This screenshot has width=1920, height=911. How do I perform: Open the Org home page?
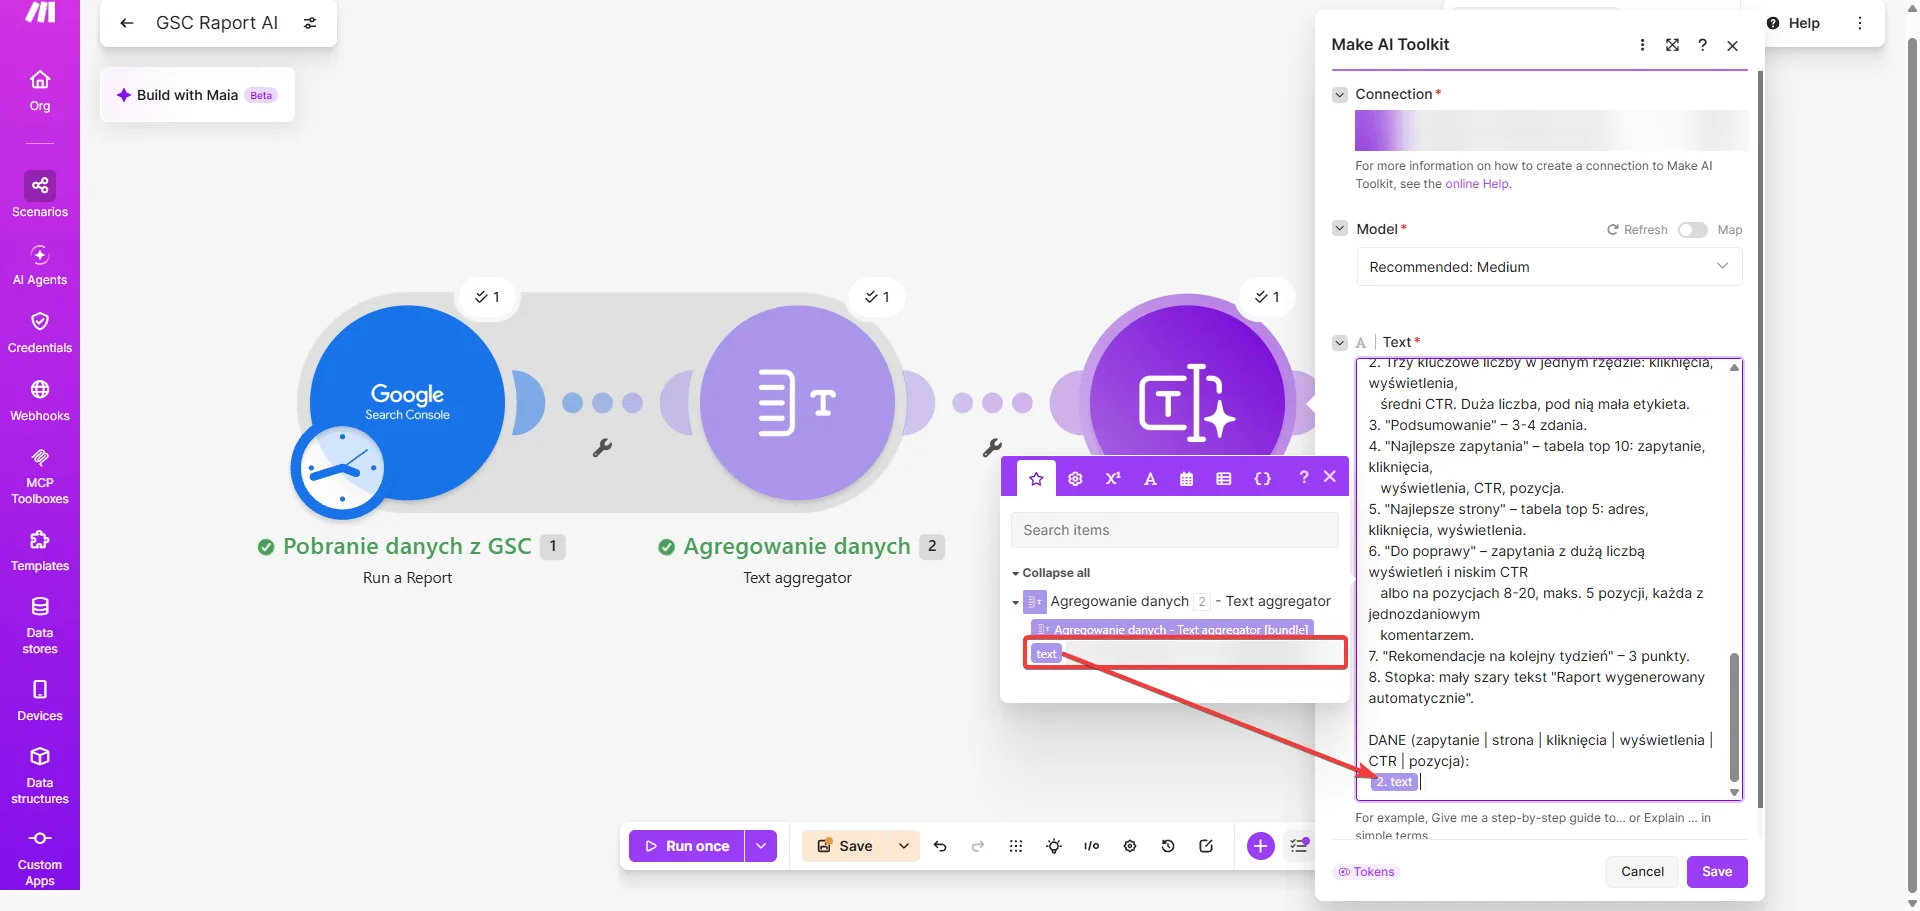[40, 91]
